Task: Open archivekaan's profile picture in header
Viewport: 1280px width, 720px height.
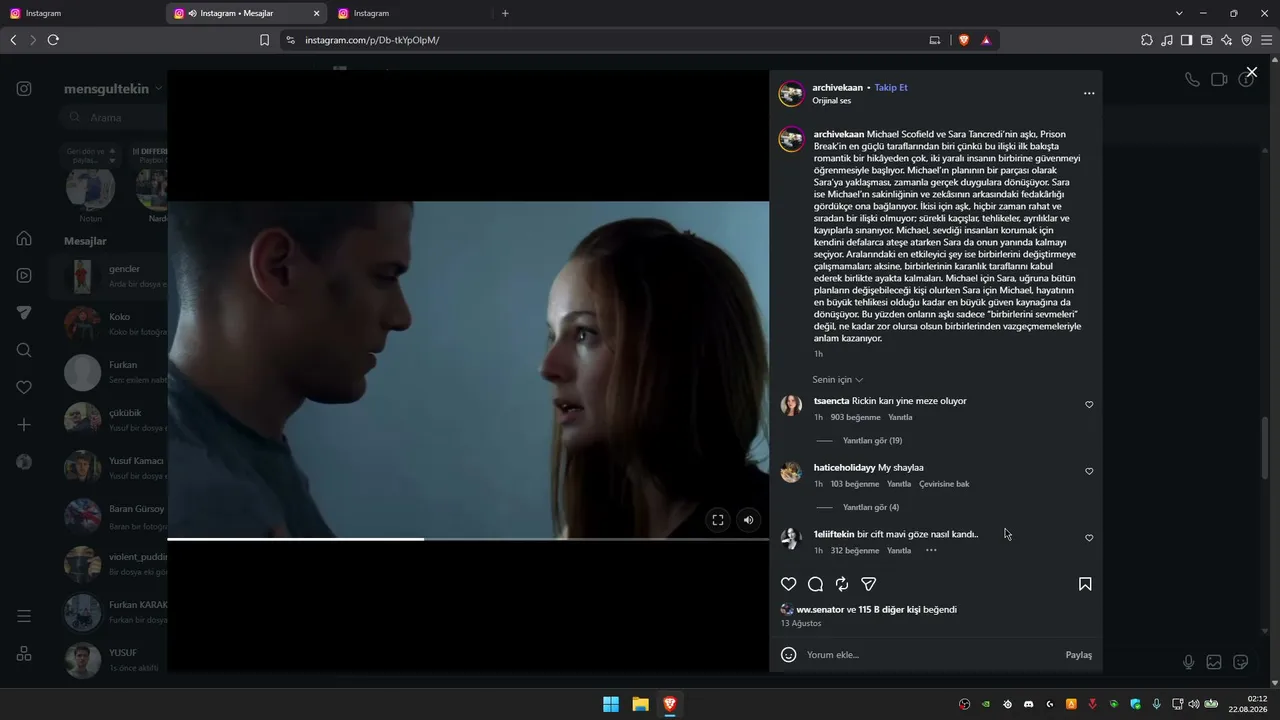Action: (792, 94)
